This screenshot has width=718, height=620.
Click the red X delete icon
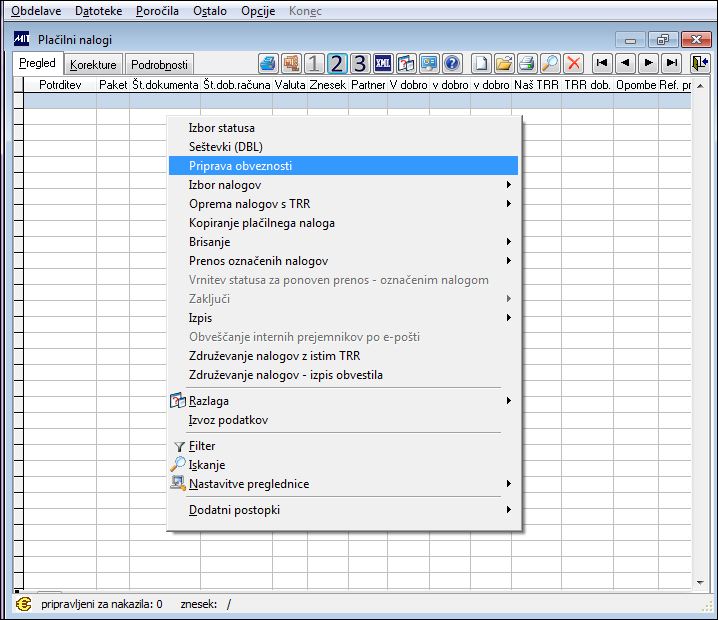(574, 63)
